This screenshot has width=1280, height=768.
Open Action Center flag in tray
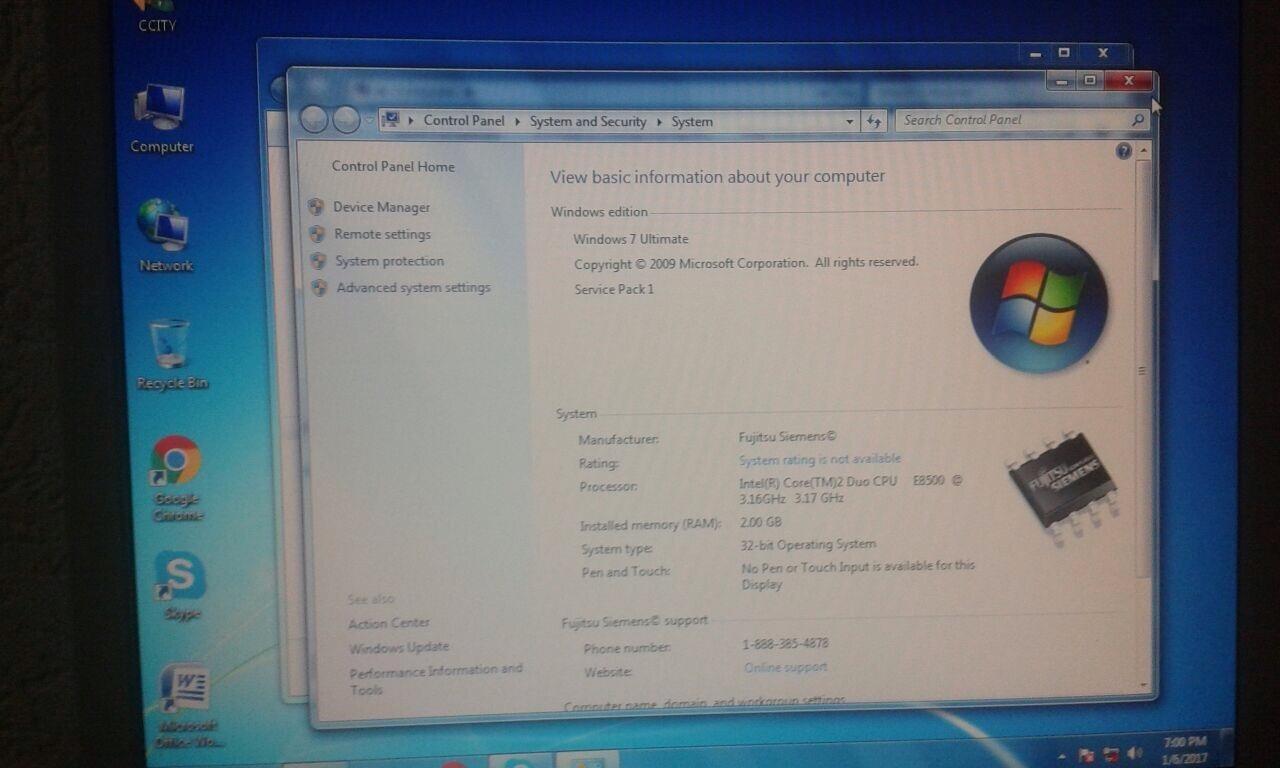(1087, 755)
